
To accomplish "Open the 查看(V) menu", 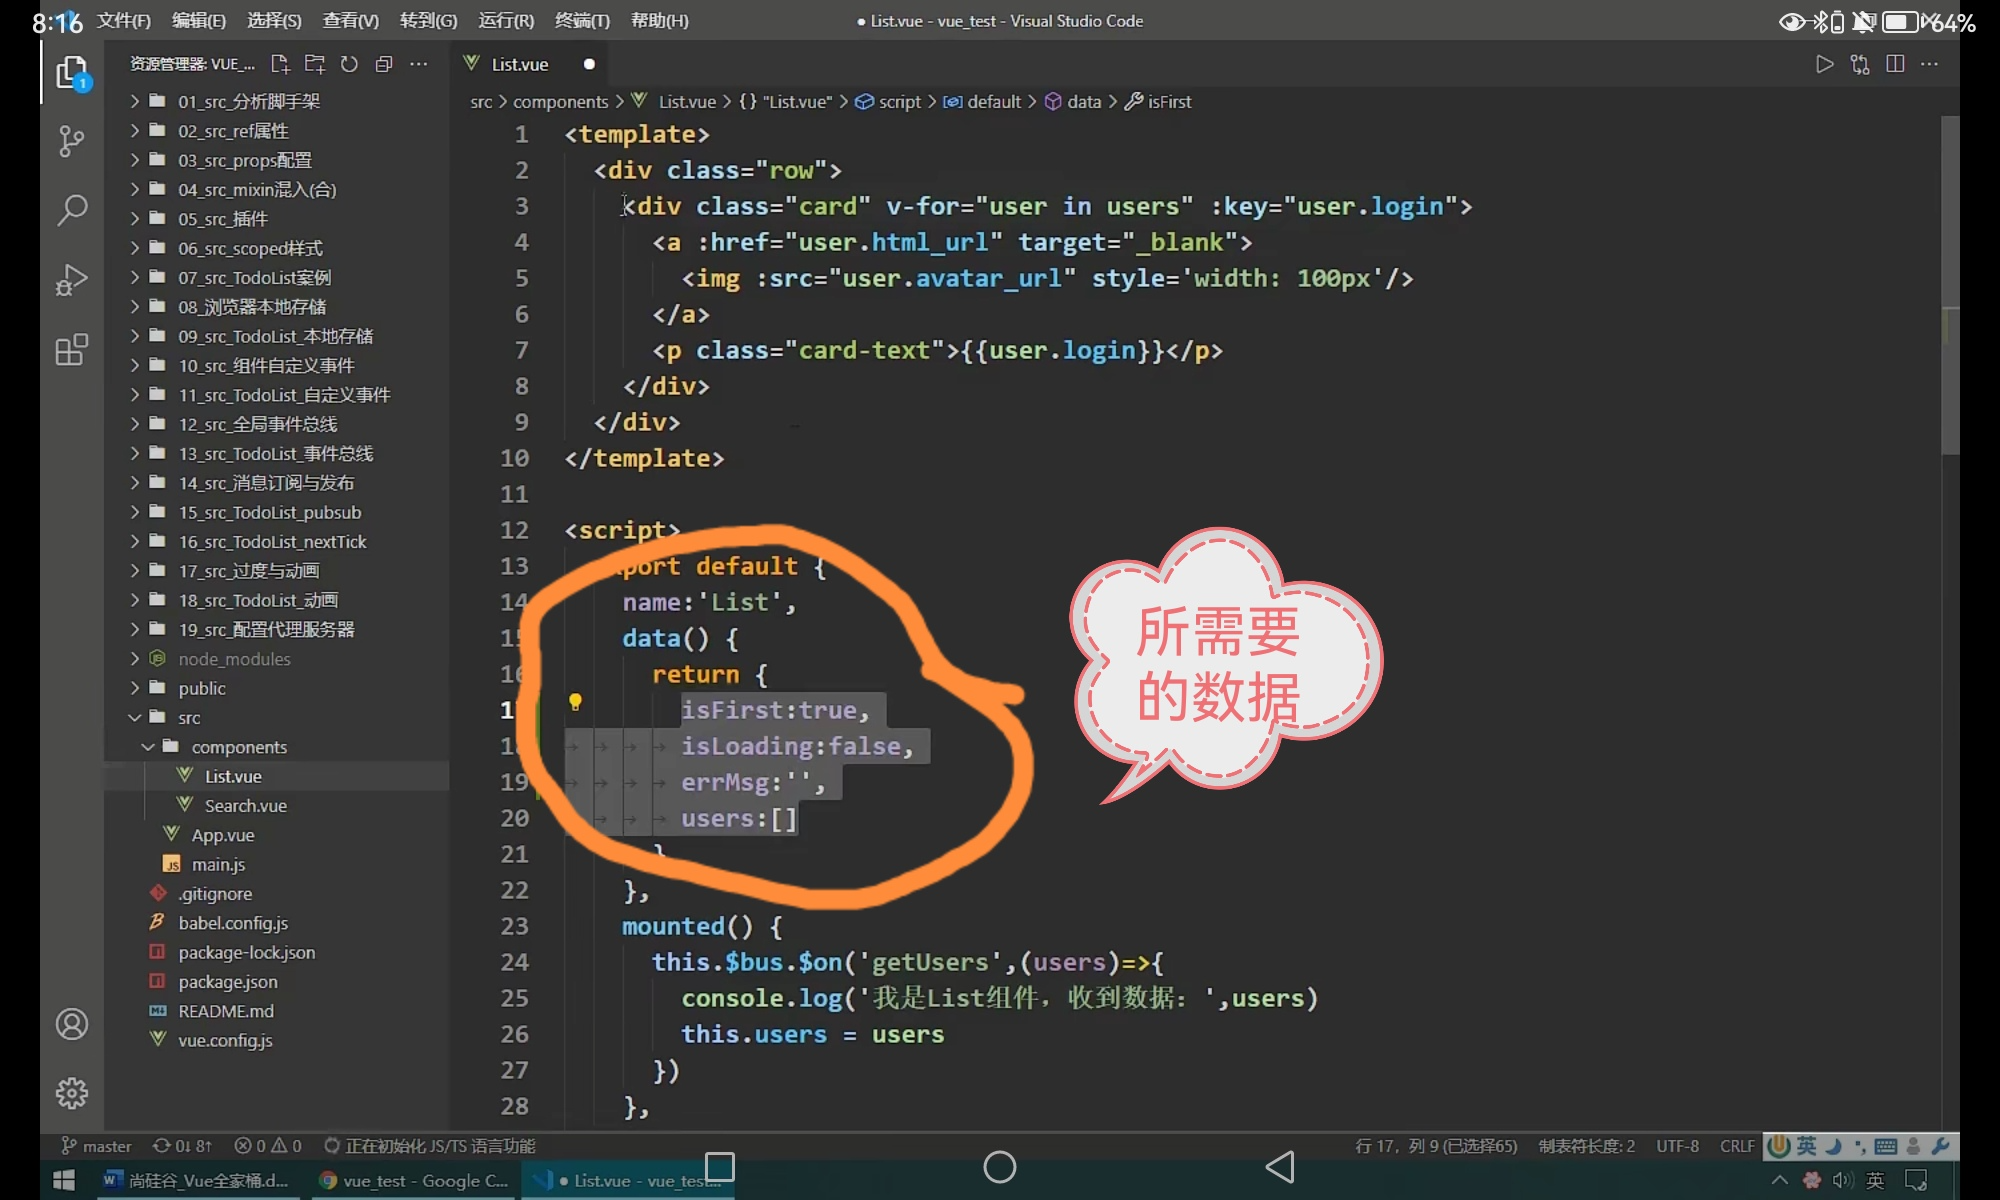I will [350, 20].
